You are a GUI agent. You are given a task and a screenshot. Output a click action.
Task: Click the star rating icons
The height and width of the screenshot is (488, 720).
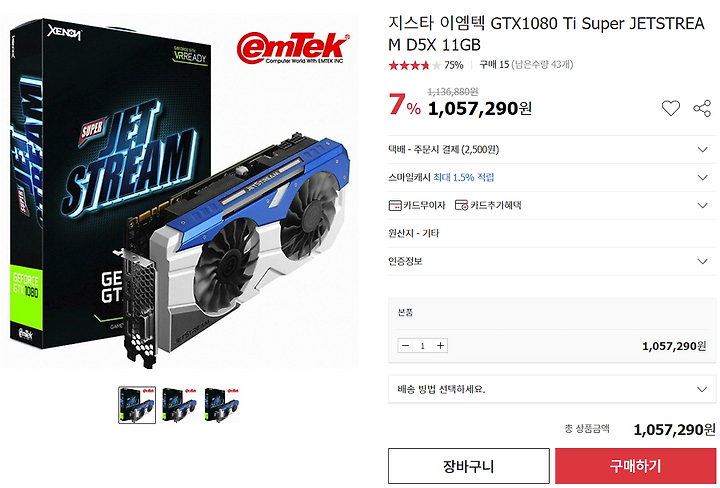(415, 65)
